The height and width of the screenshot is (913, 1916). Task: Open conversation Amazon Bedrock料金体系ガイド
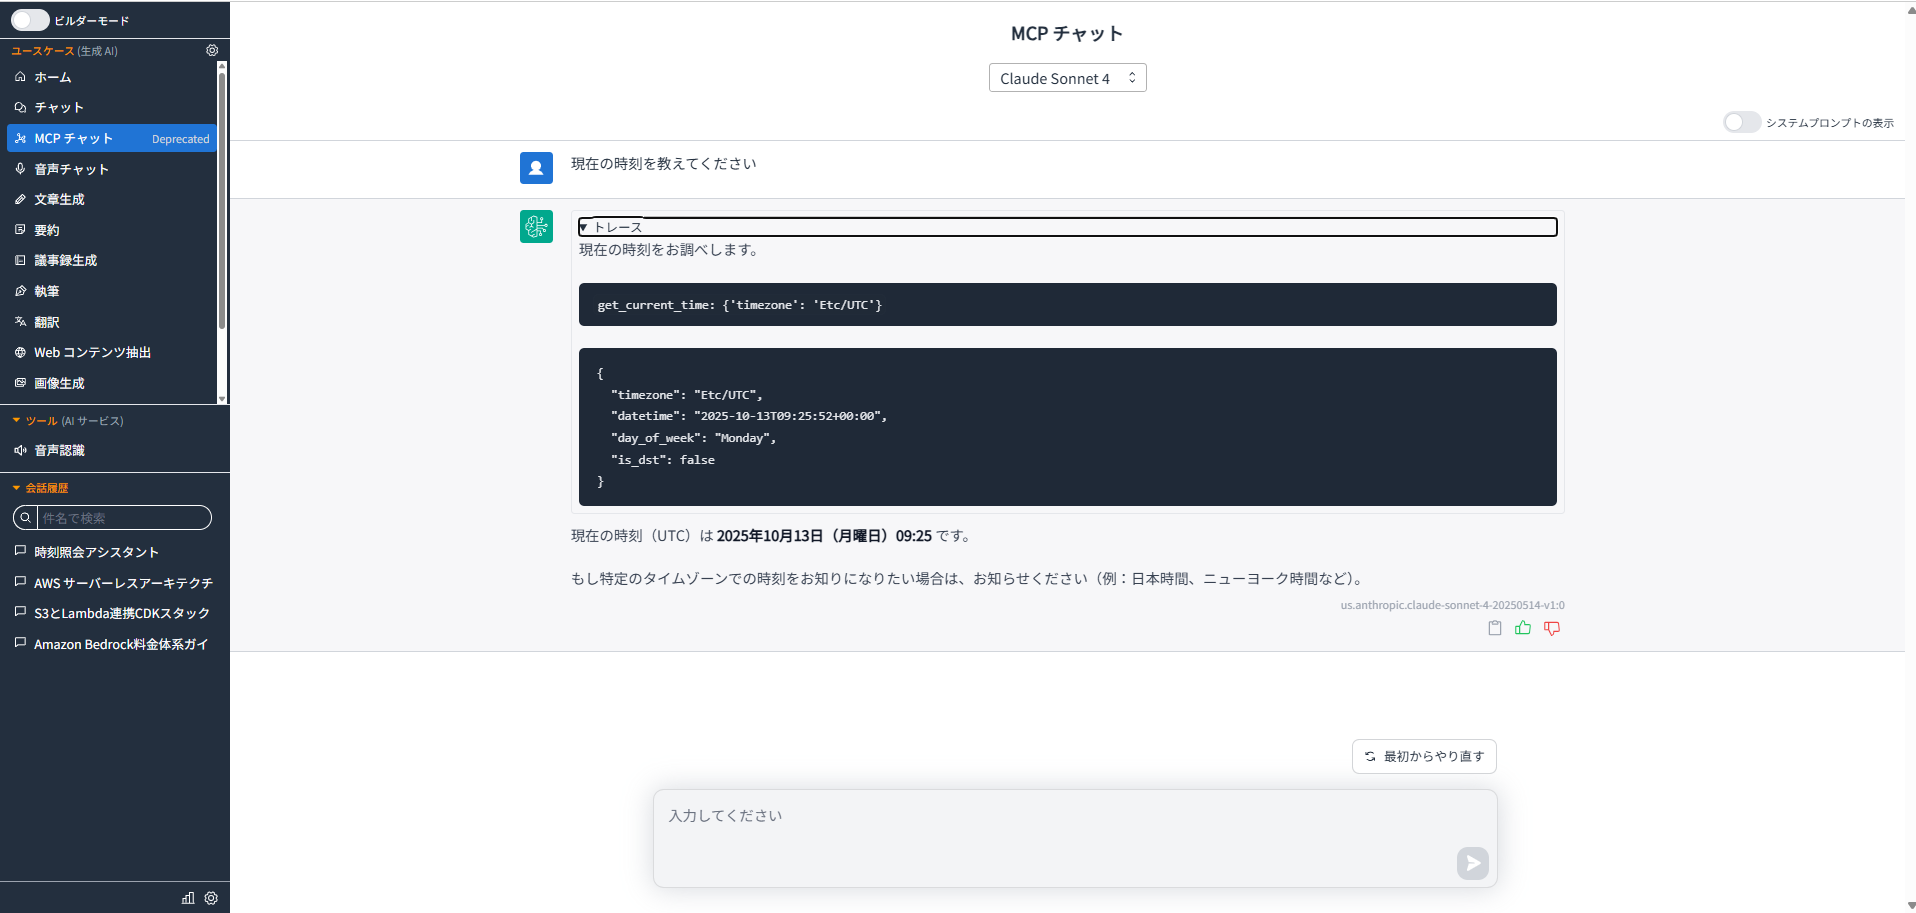click(x=113, y=644)
